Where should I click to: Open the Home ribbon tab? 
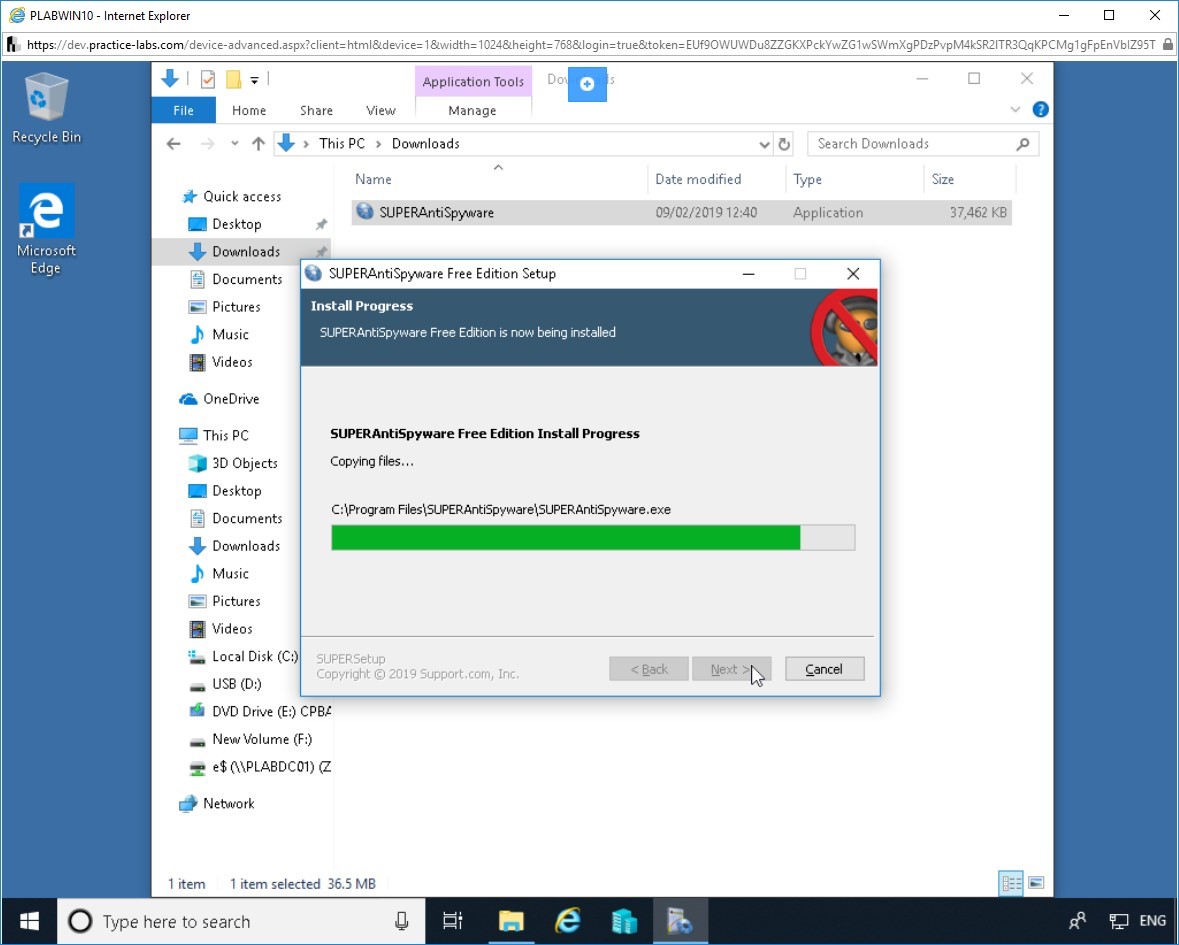click(x=249, y=111)
